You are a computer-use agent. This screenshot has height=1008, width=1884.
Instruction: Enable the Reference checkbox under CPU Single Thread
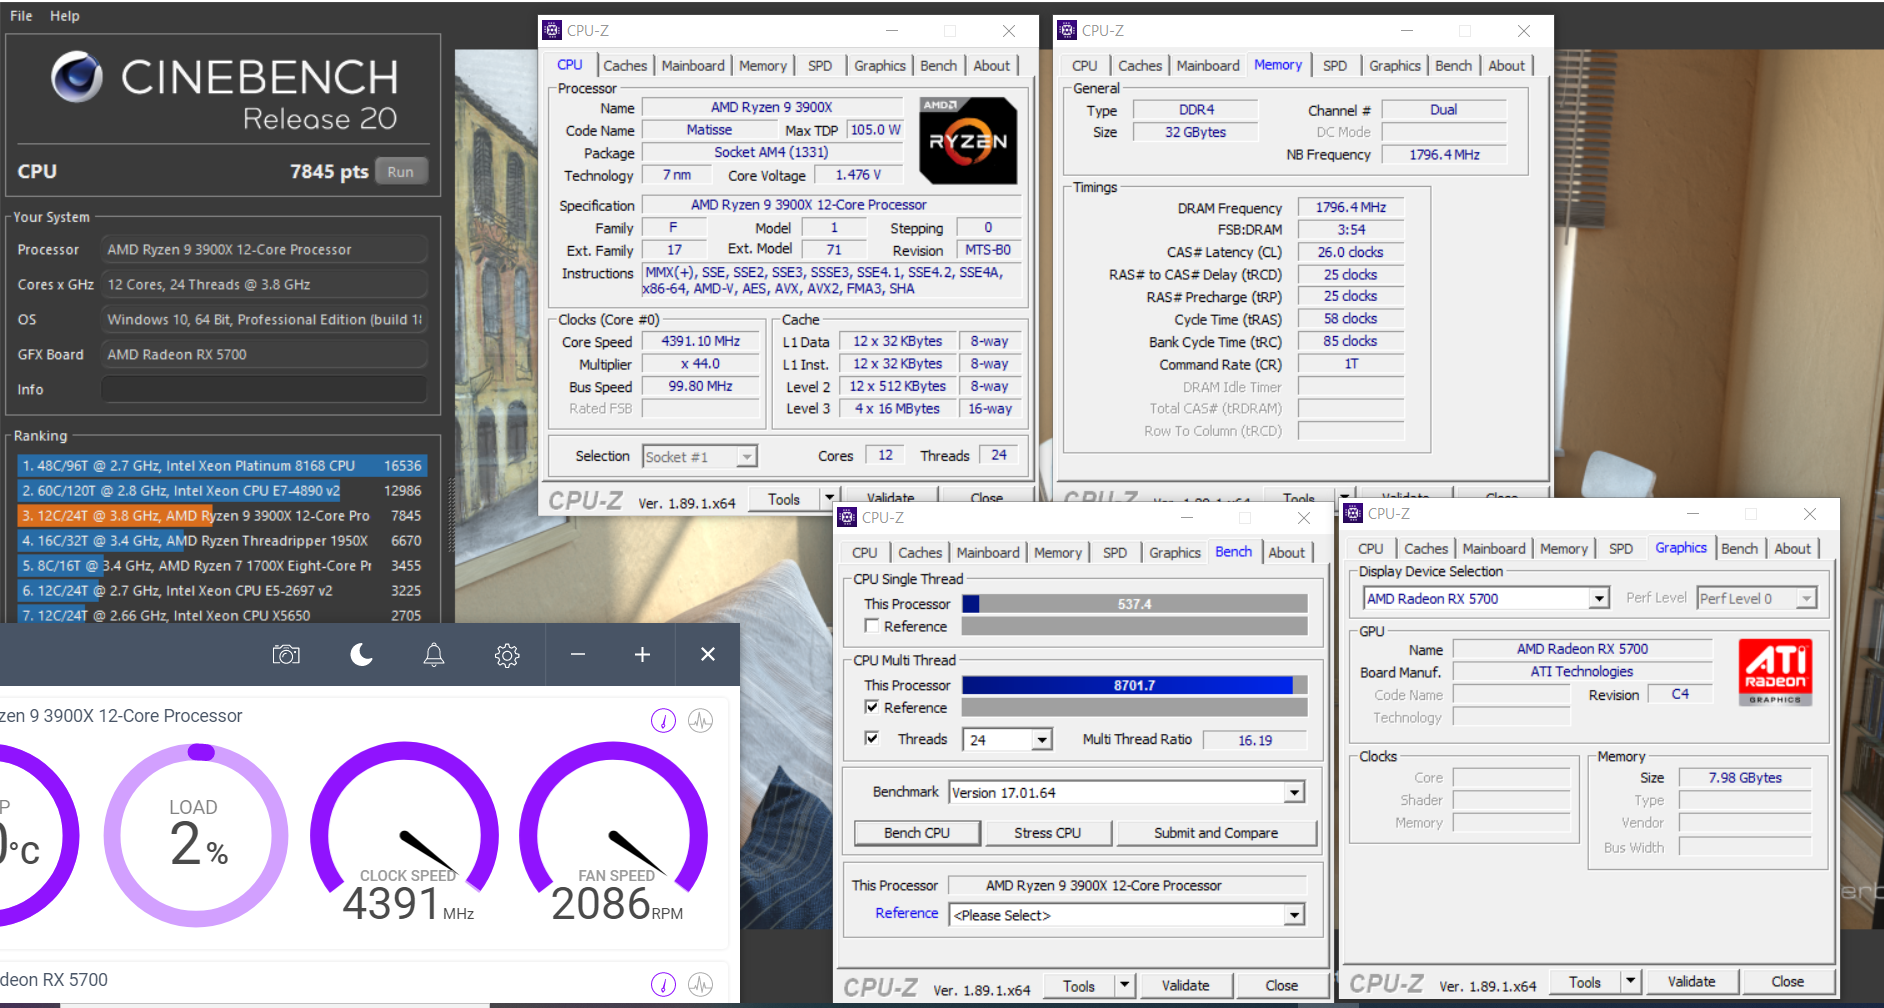(872, 626)
